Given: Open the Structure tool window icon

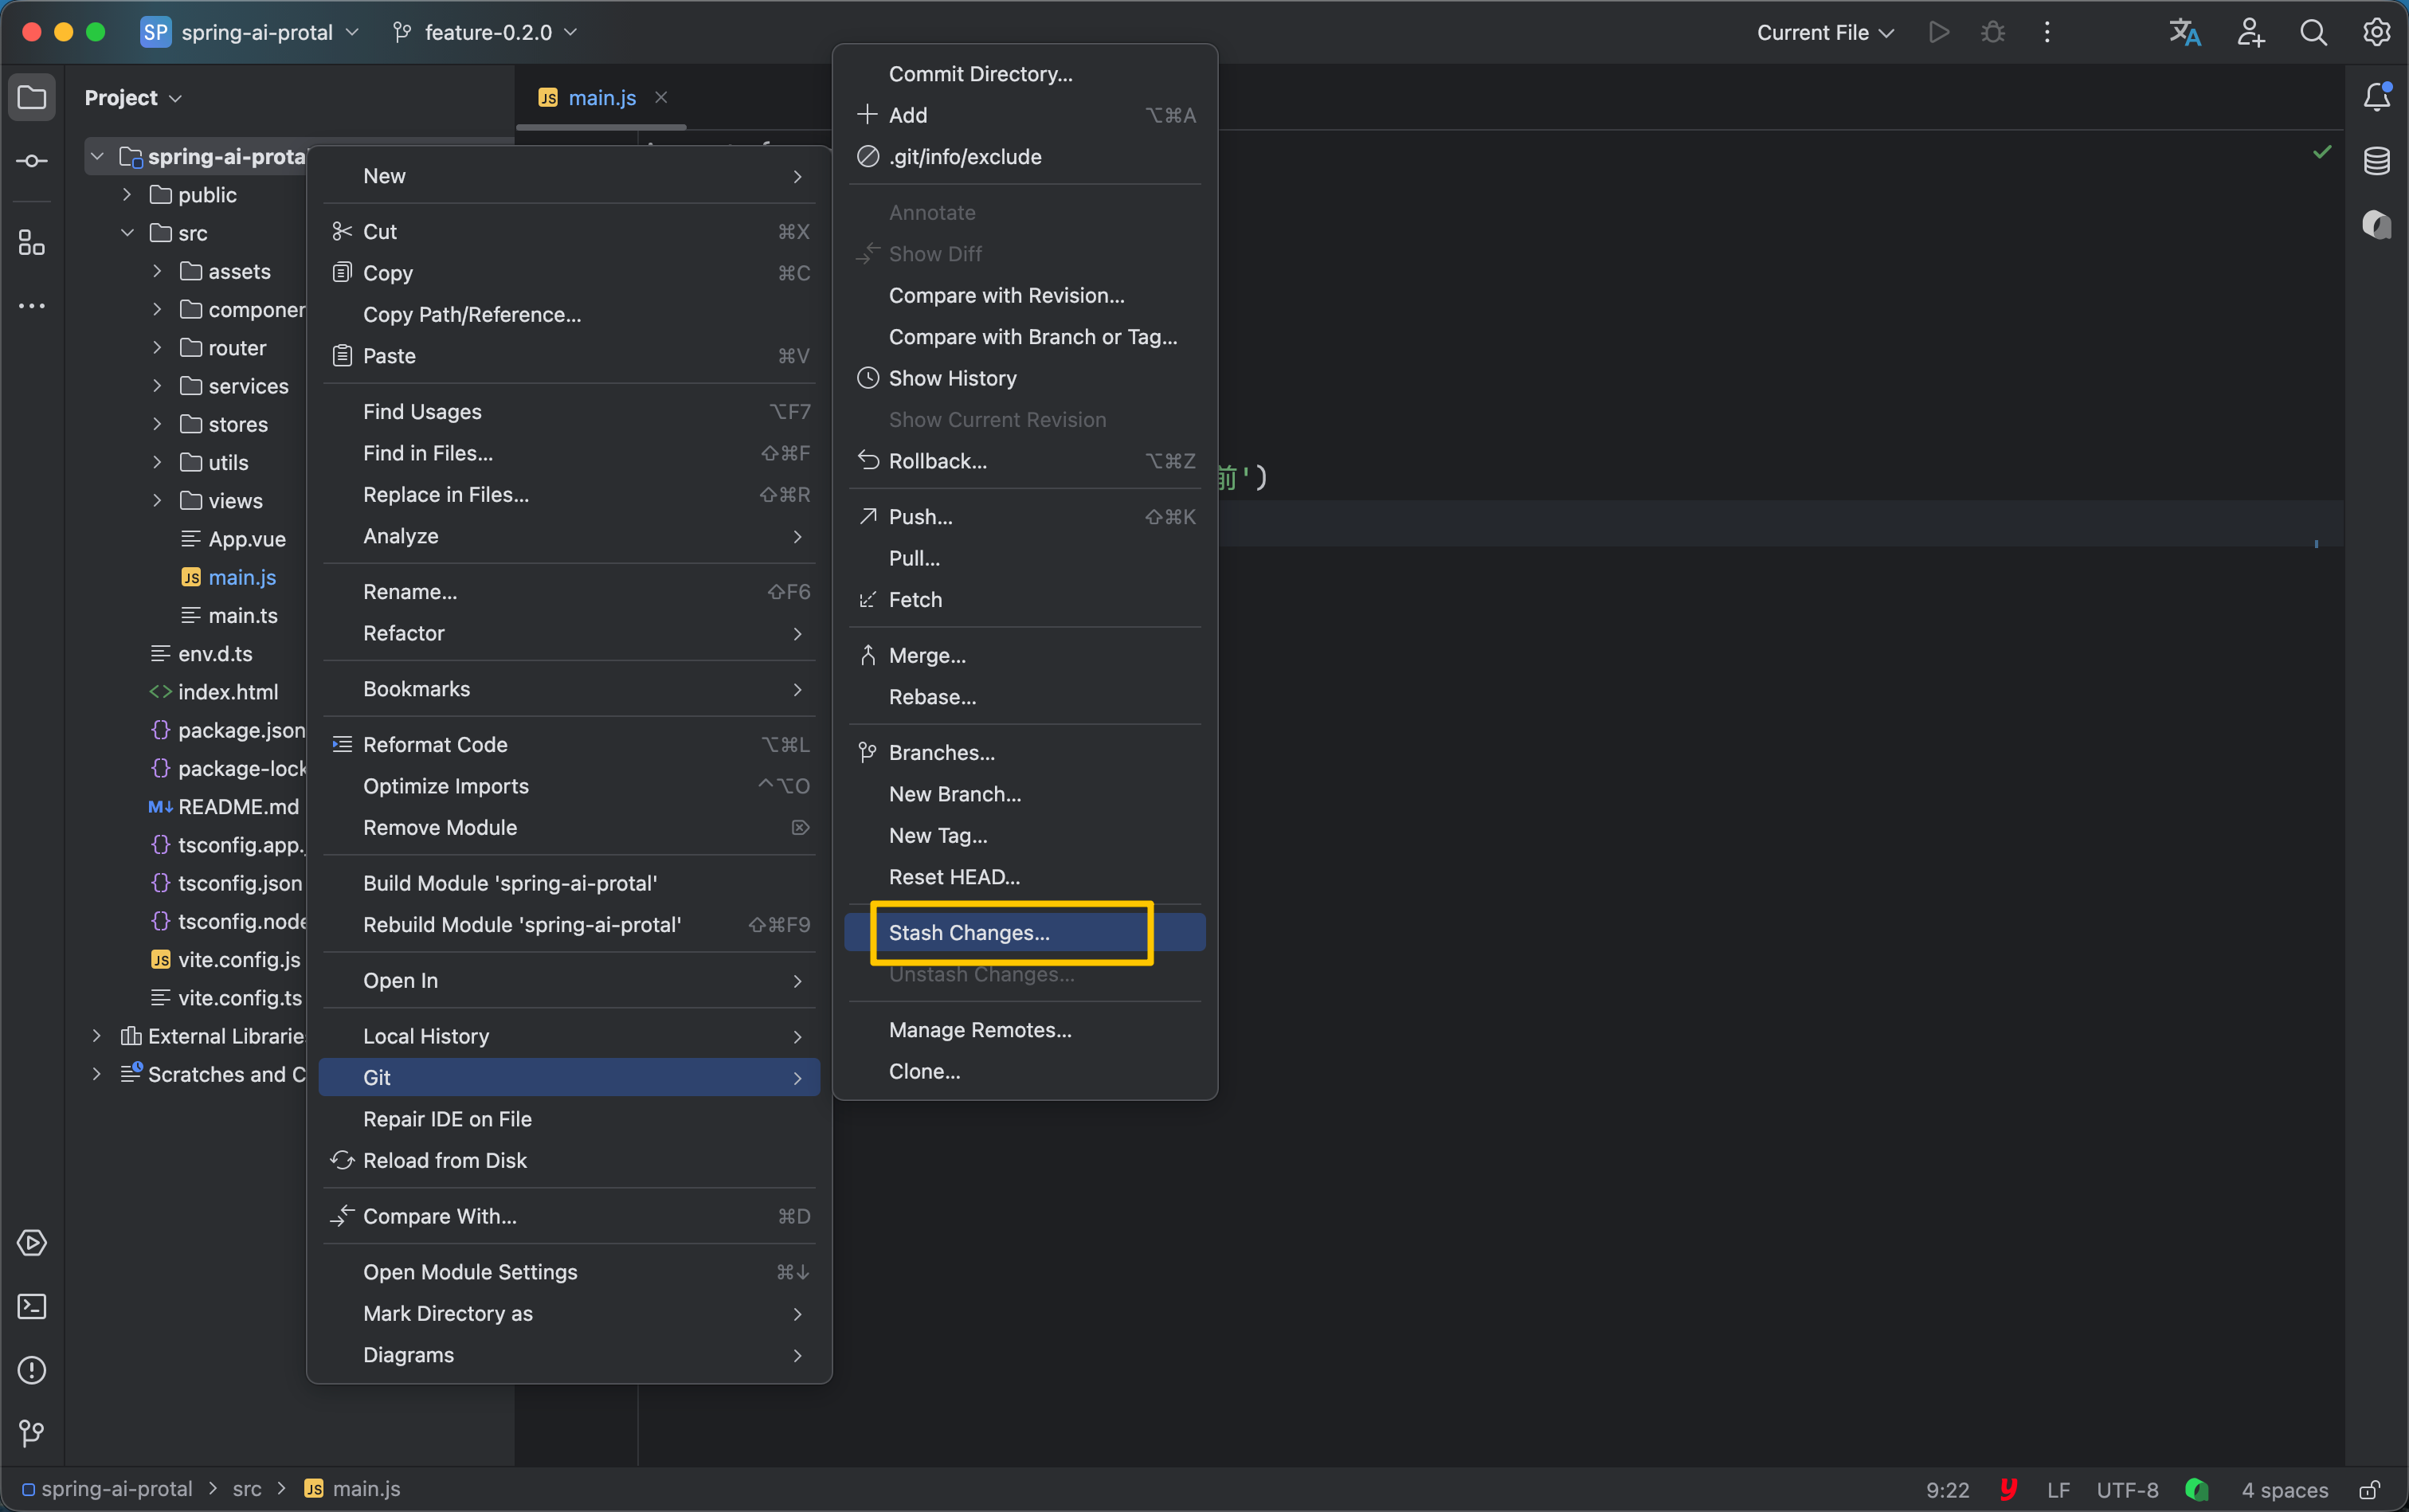Looking at the screenshot, I should point(32,243).
